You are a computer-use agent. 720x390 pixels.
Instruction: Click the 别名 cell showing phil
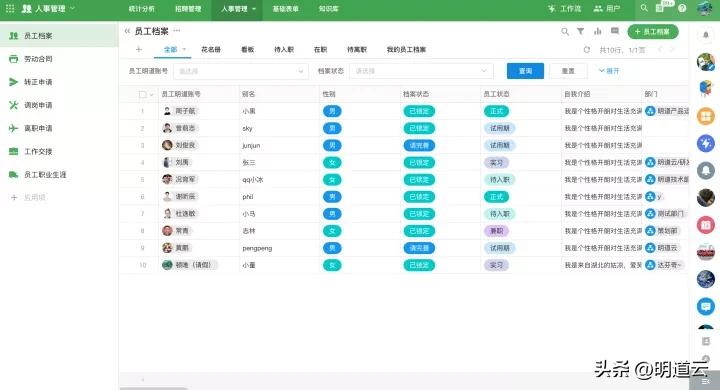[248, 197]
